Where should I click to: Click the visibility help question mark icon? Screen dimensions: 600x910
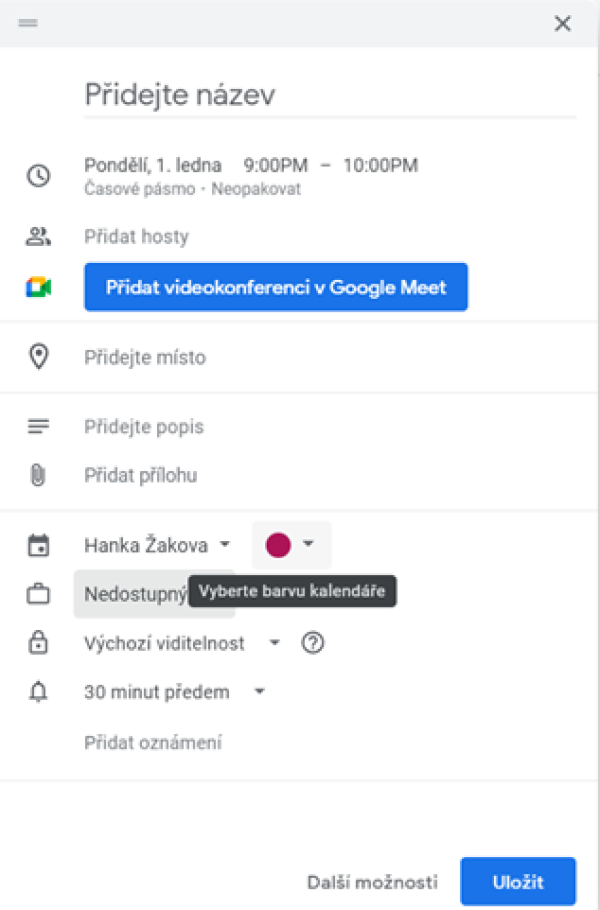(313, 642)
